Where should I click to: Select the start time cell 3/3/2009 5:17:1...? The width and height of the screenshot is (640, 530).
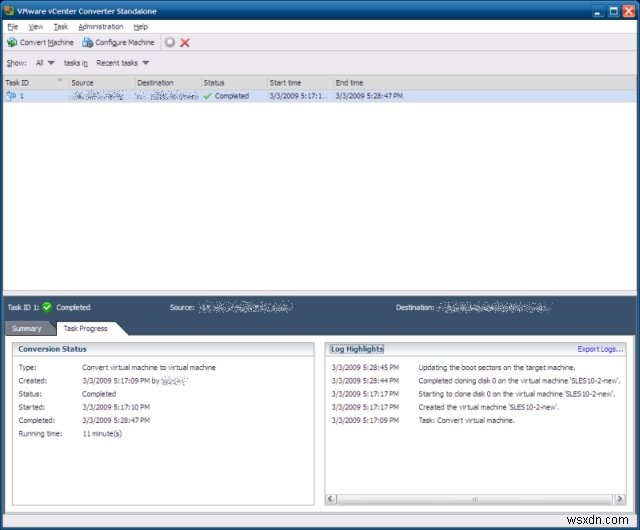click(298, 96)
